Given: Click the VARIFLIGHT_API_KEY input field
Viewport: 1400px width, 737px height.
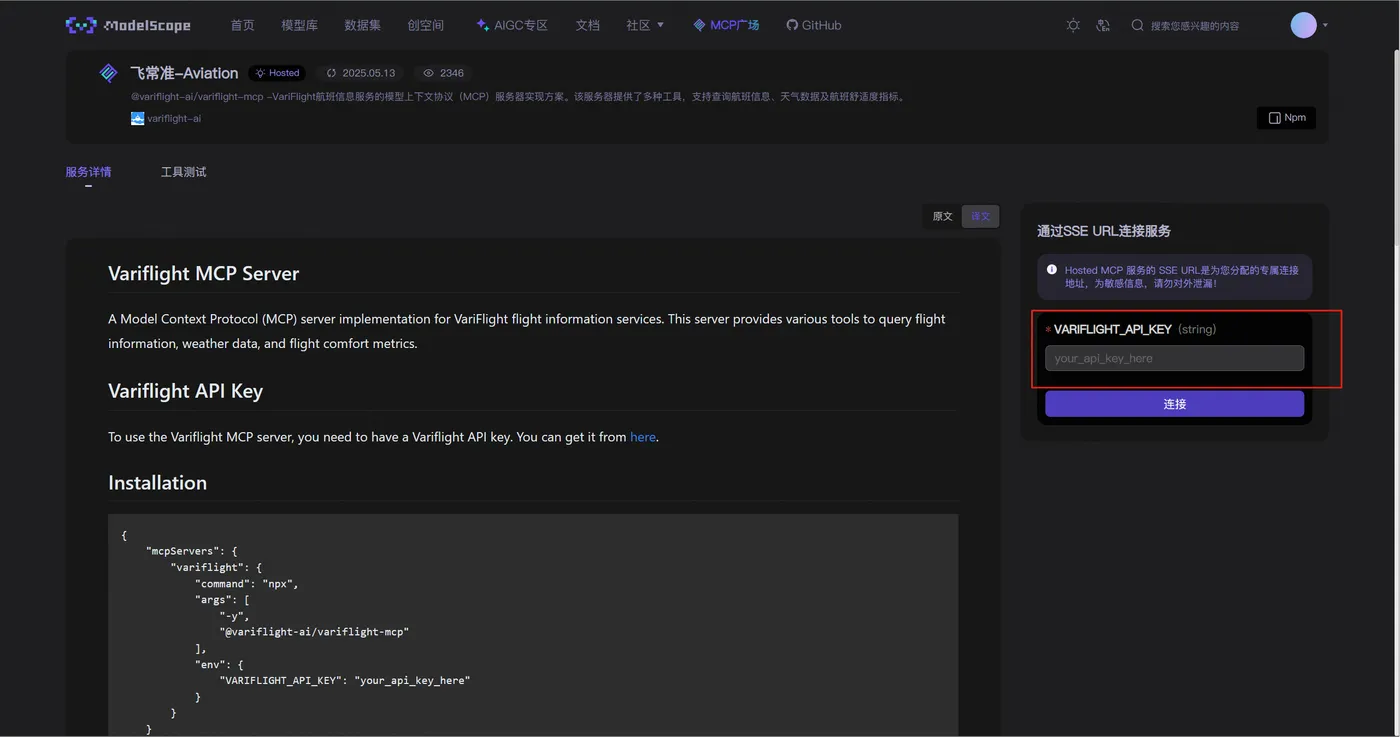Looking at the screenshot, I should [x=1175, y=358].
